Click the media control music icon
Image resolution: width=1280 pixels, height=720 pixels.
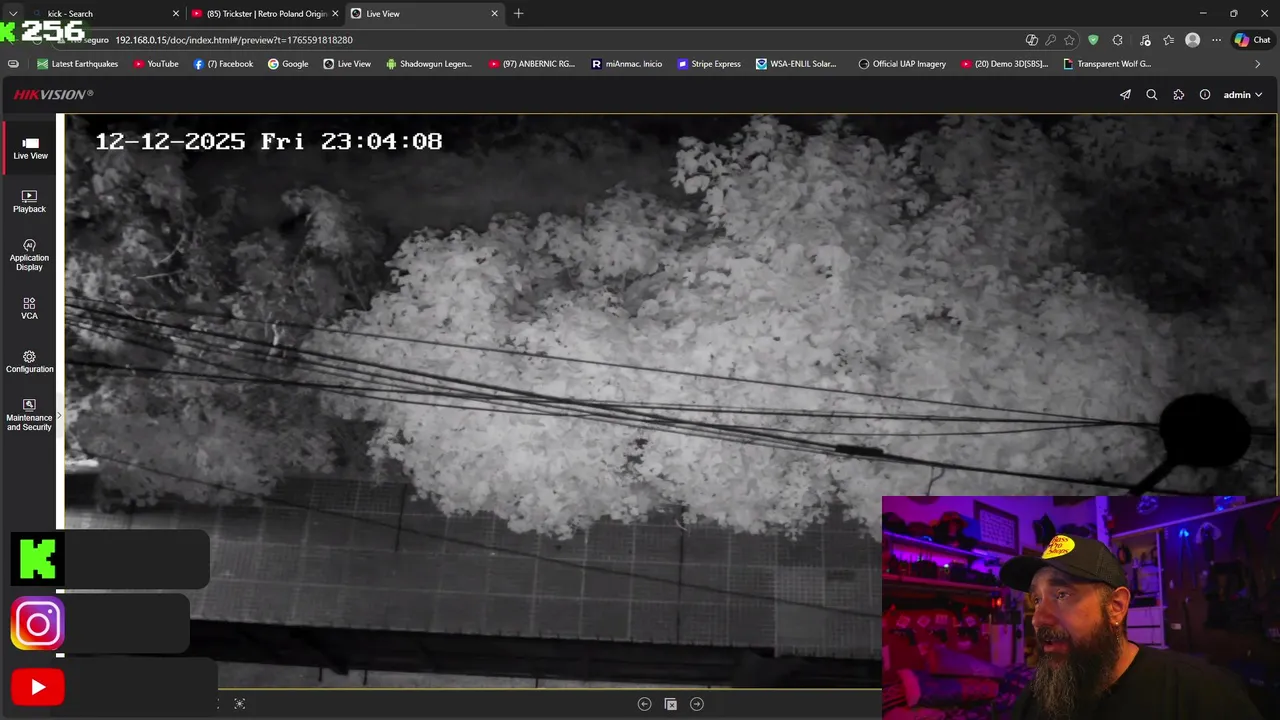1144,40
